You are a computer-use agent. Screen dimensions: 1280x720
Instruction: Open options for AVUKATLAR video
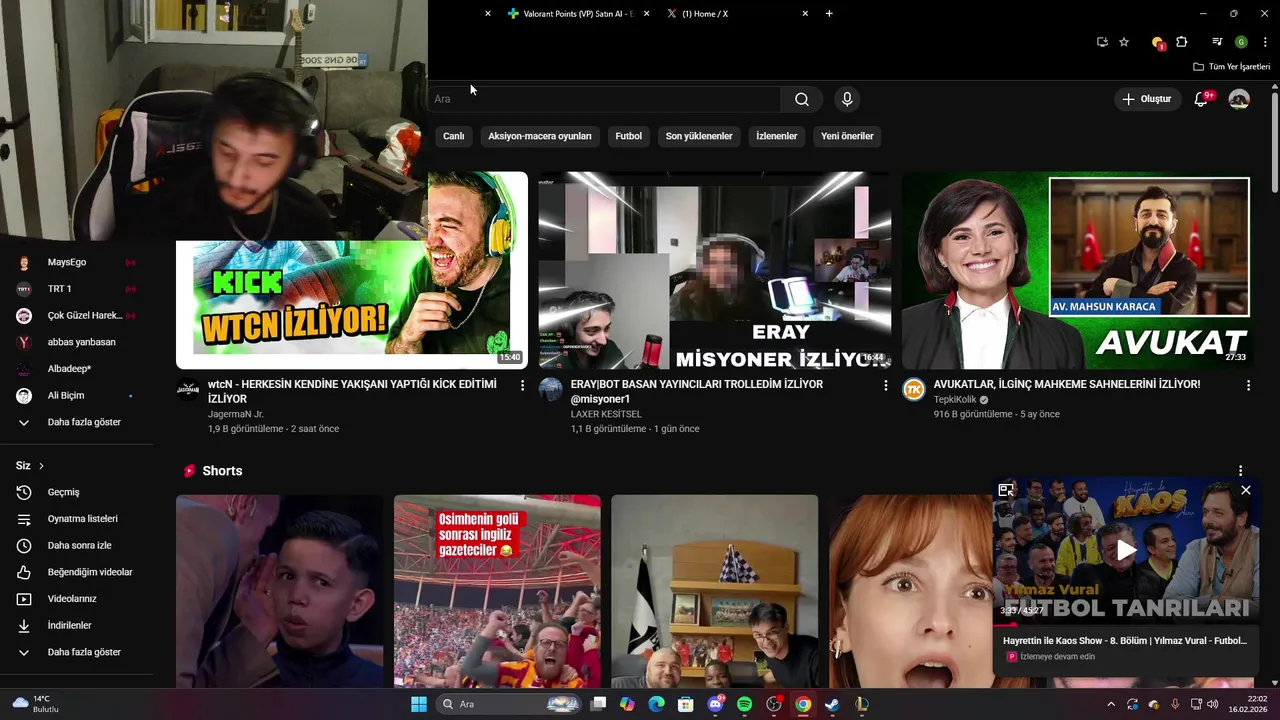click(x=1248, y=385)
